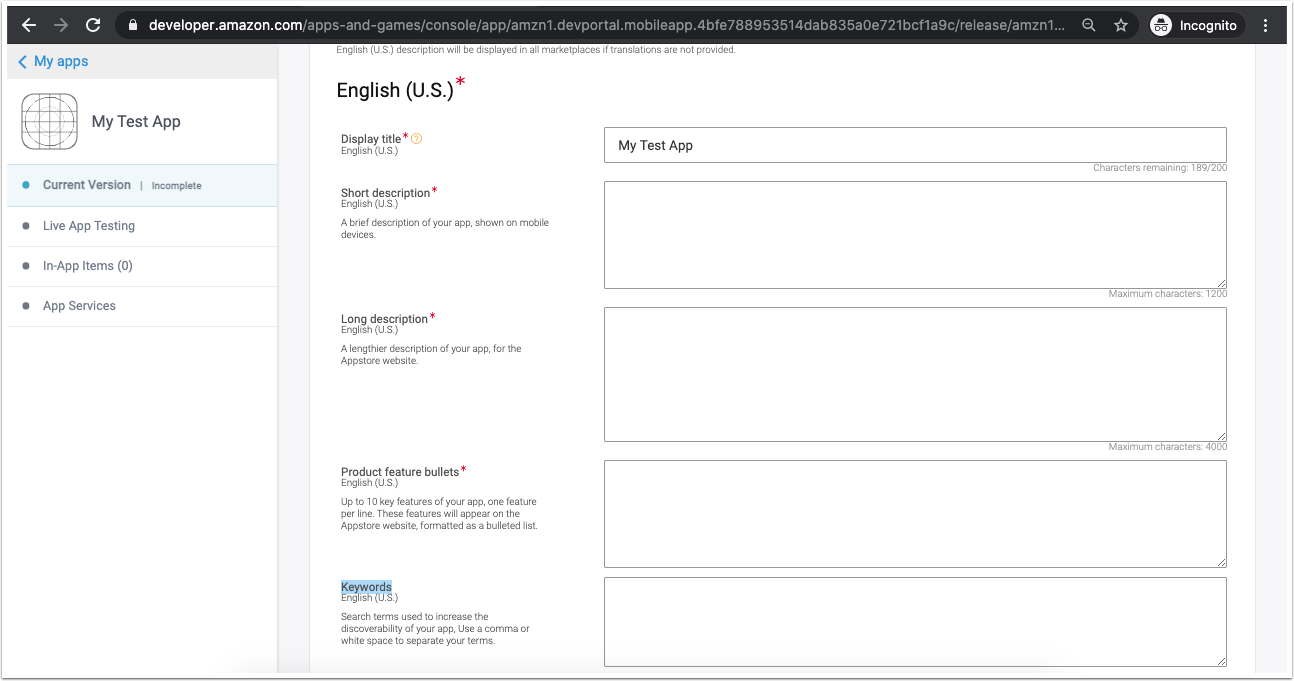Image resolution: width=1294 pixels, height=681 pixels.
Task: Open the Chrome three-dot menu
Action: 1268,25
